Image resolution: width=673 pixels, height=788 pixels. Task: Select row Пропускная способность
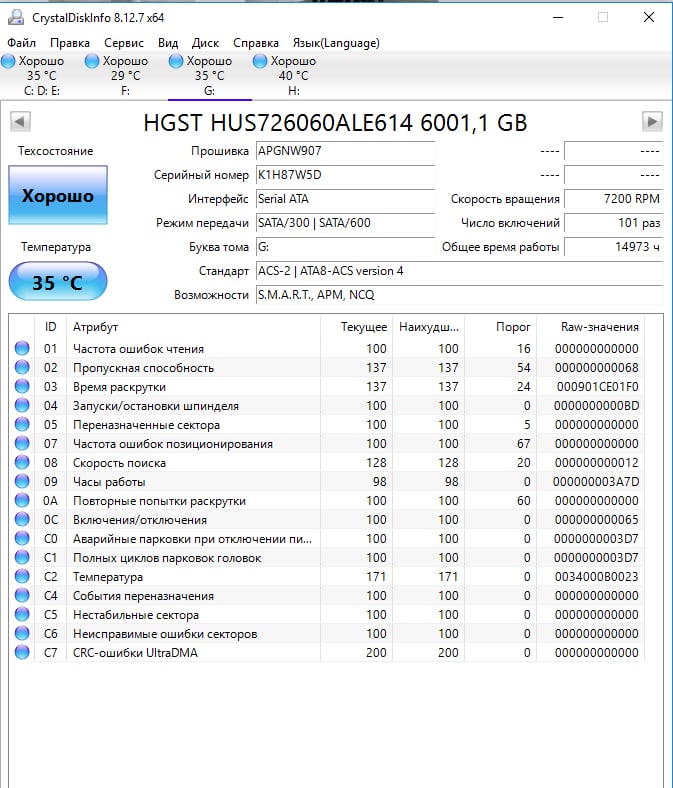tap(327, 367)
